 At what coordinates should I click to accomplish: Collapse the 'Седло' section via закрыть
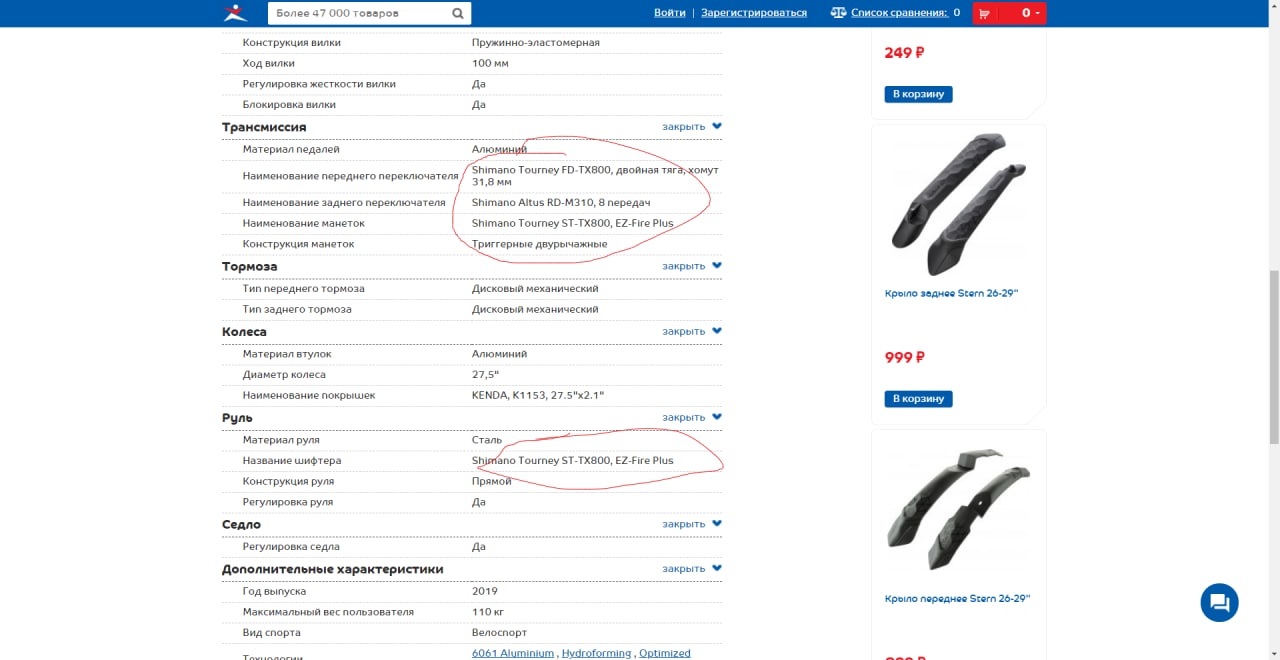click(x=691, y=524)
